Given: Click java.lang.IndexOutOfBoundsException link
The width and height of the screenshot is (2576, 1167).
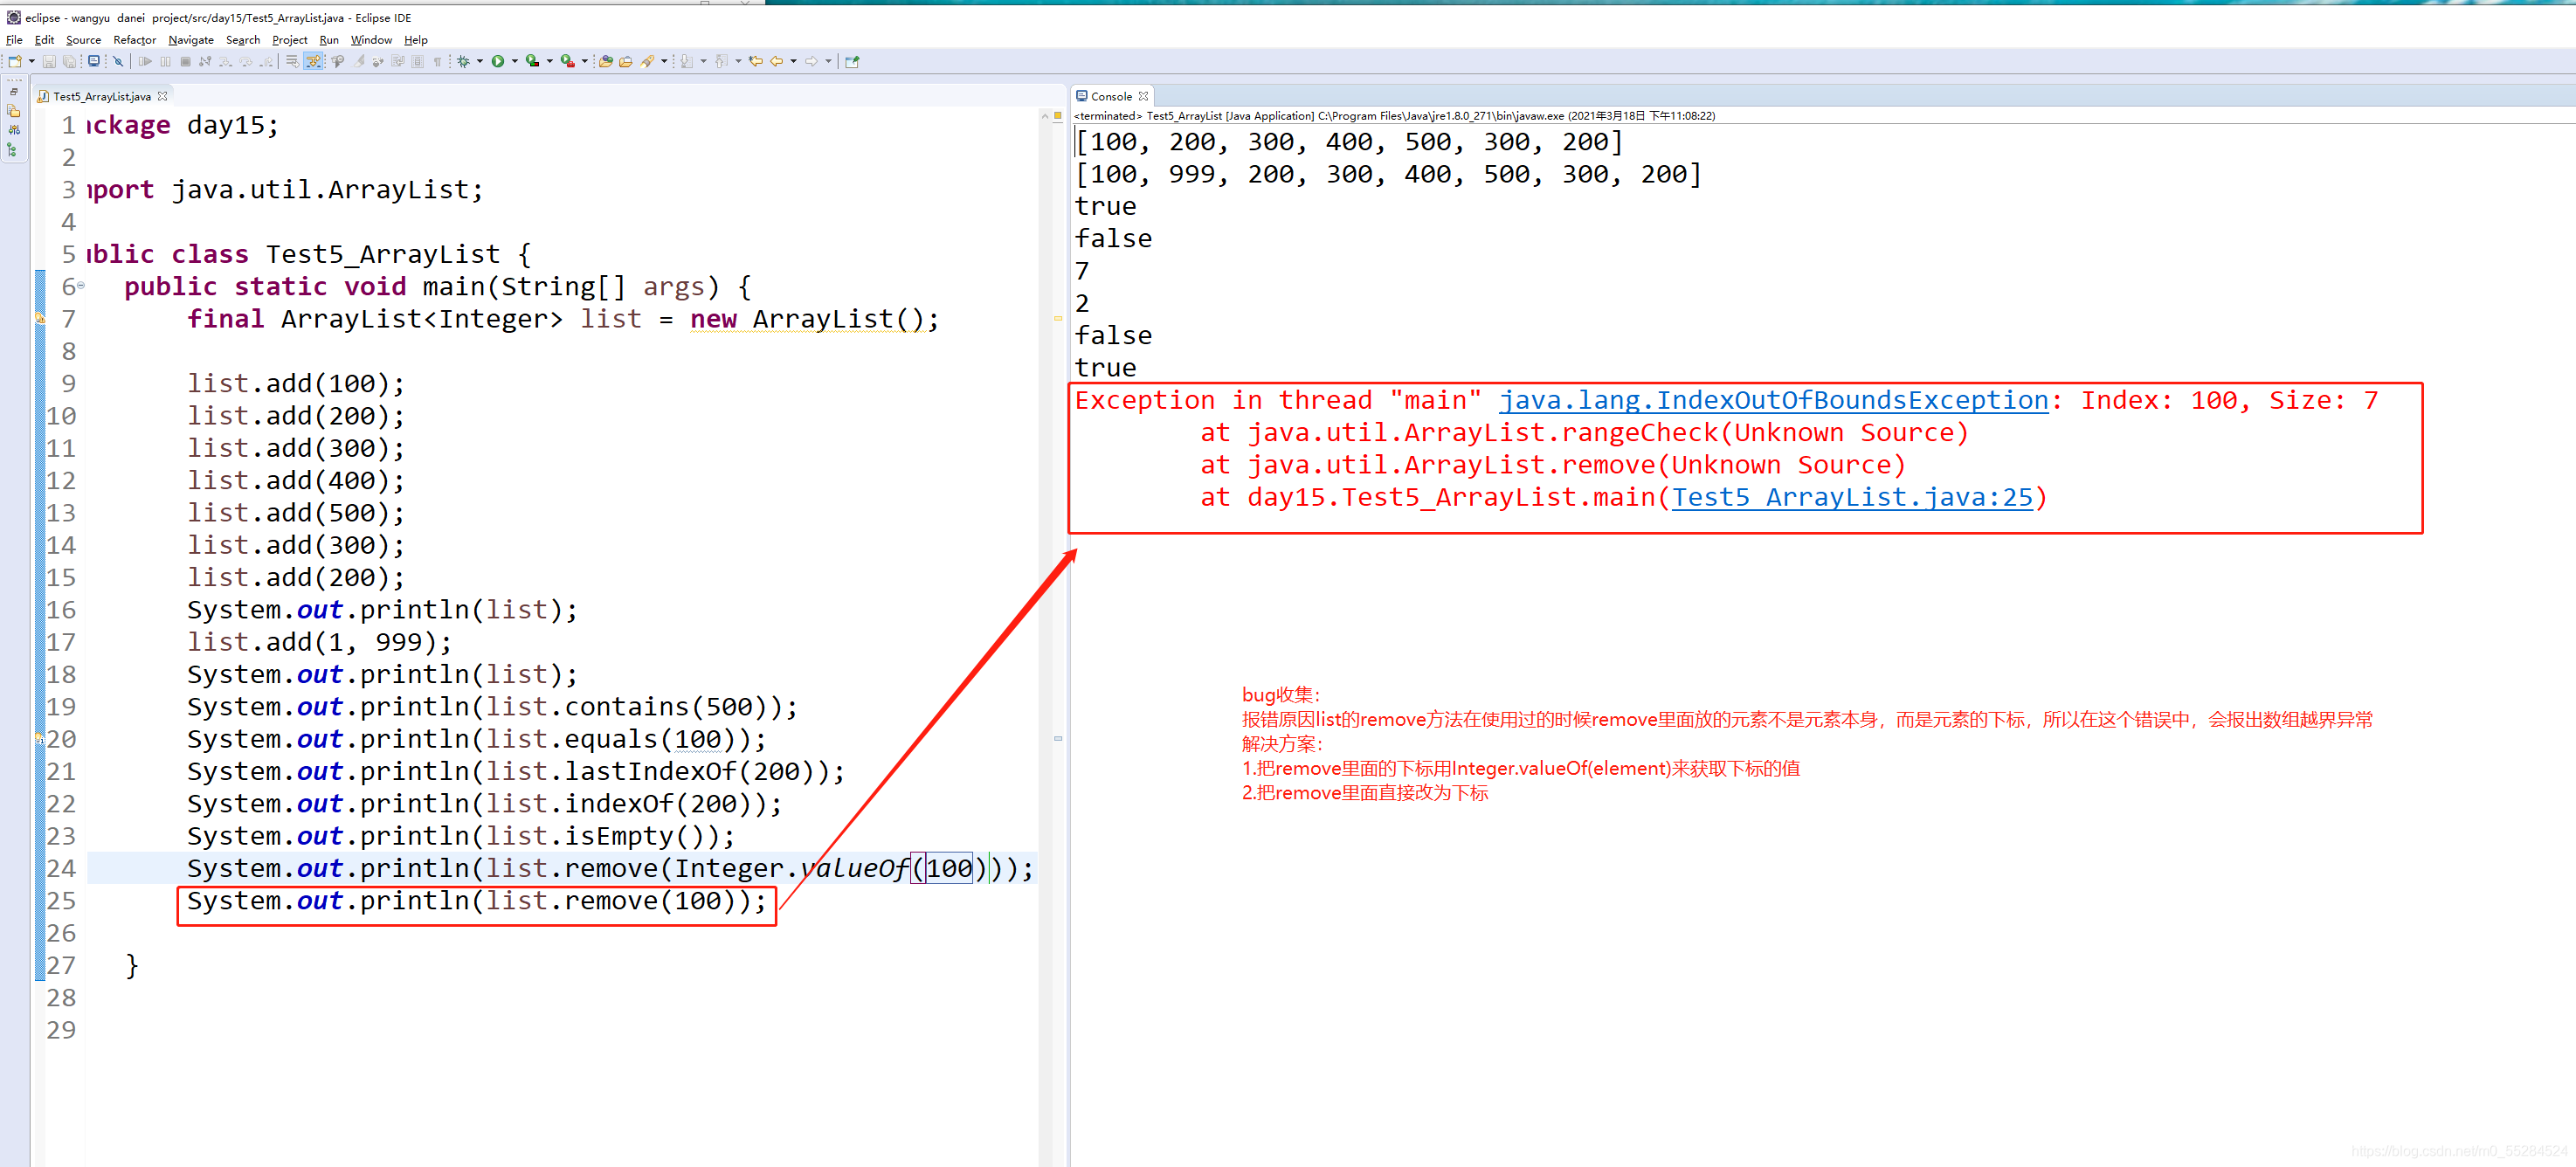Looking at the screenshot, I should 1773,400.
